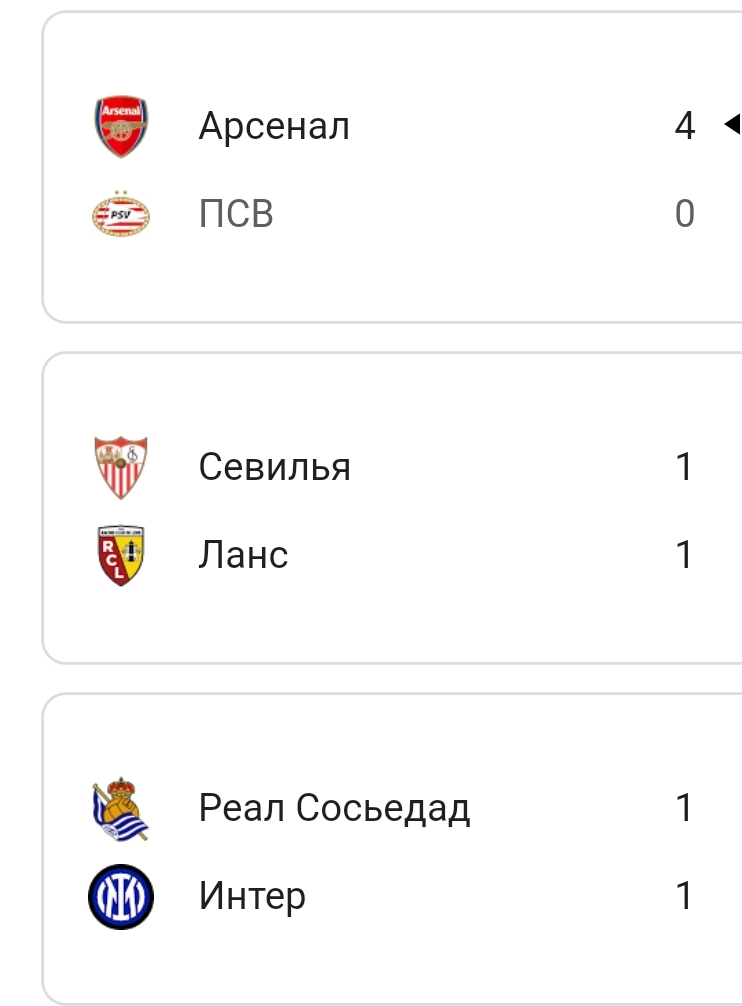Click Lens's score of 1
Image resolution: width=742 pixels, height=1006 pixels.
(x=685, y=555)
